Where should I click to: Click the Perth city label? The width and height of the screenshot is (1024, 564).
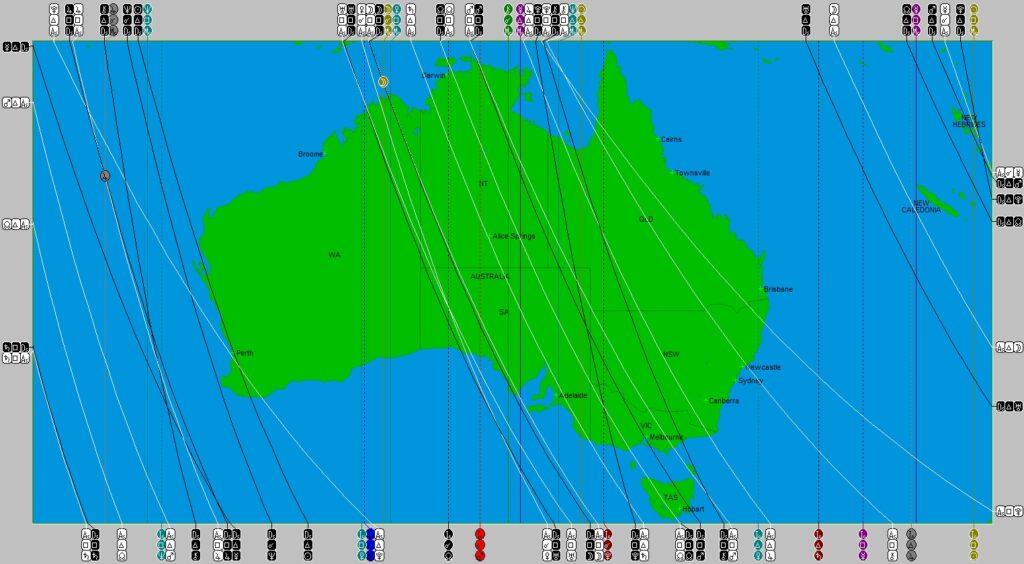(244, 353)
